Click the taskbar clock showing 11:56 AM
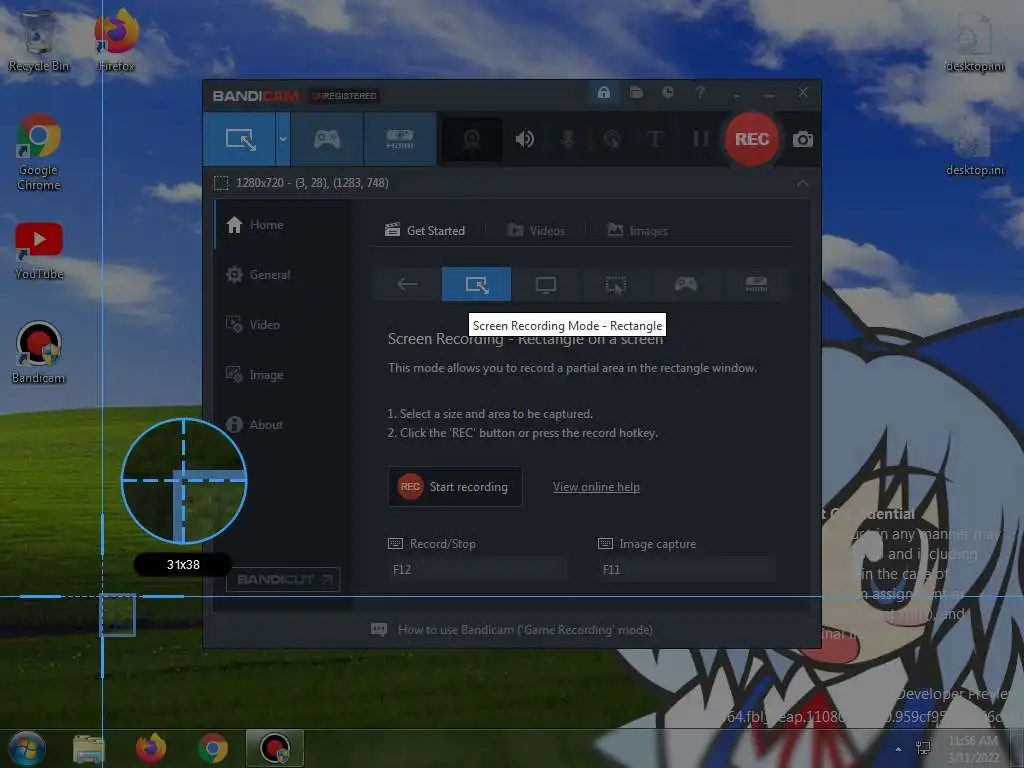 973,748
